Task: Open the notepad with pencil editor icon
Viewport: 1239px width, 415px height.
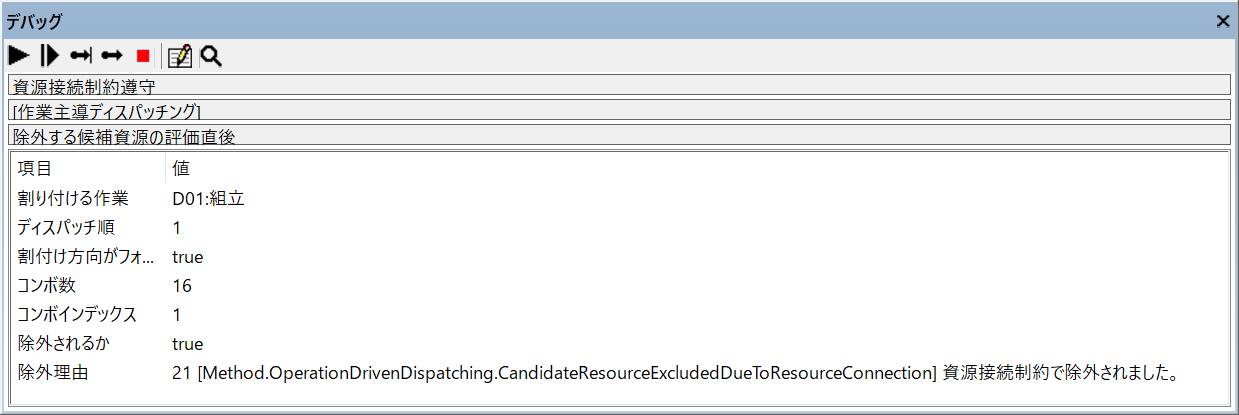Action: 180,56
